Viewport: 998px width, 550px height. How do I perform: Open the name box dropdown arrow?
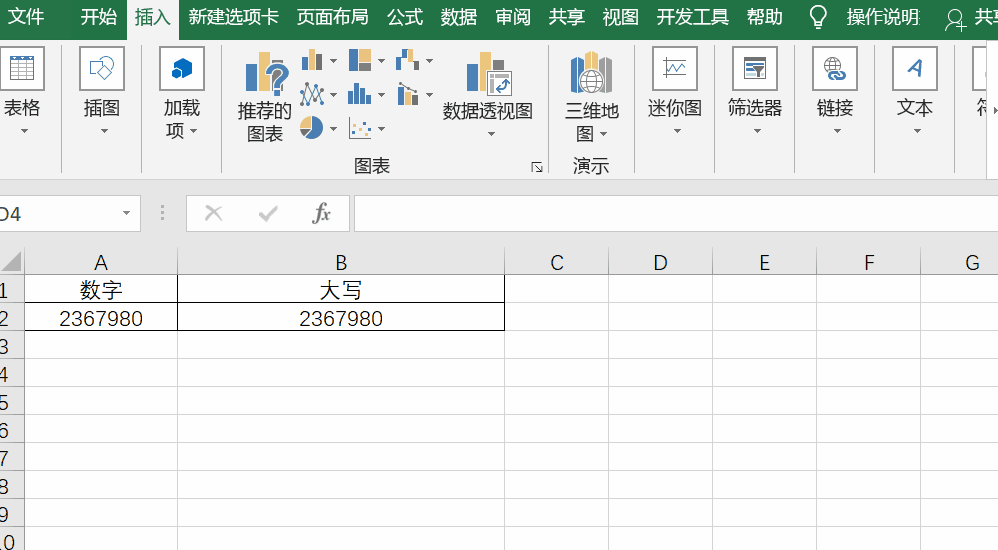(x=127, y=213)
